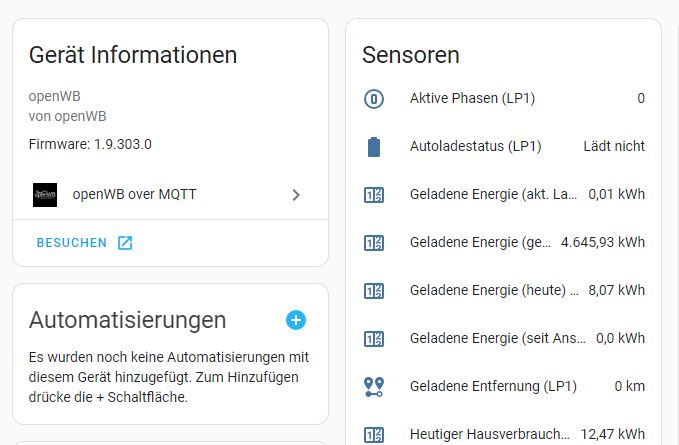Click the external link icon beside BESUCHEN
679x445 pixels.
click(125, 243)
